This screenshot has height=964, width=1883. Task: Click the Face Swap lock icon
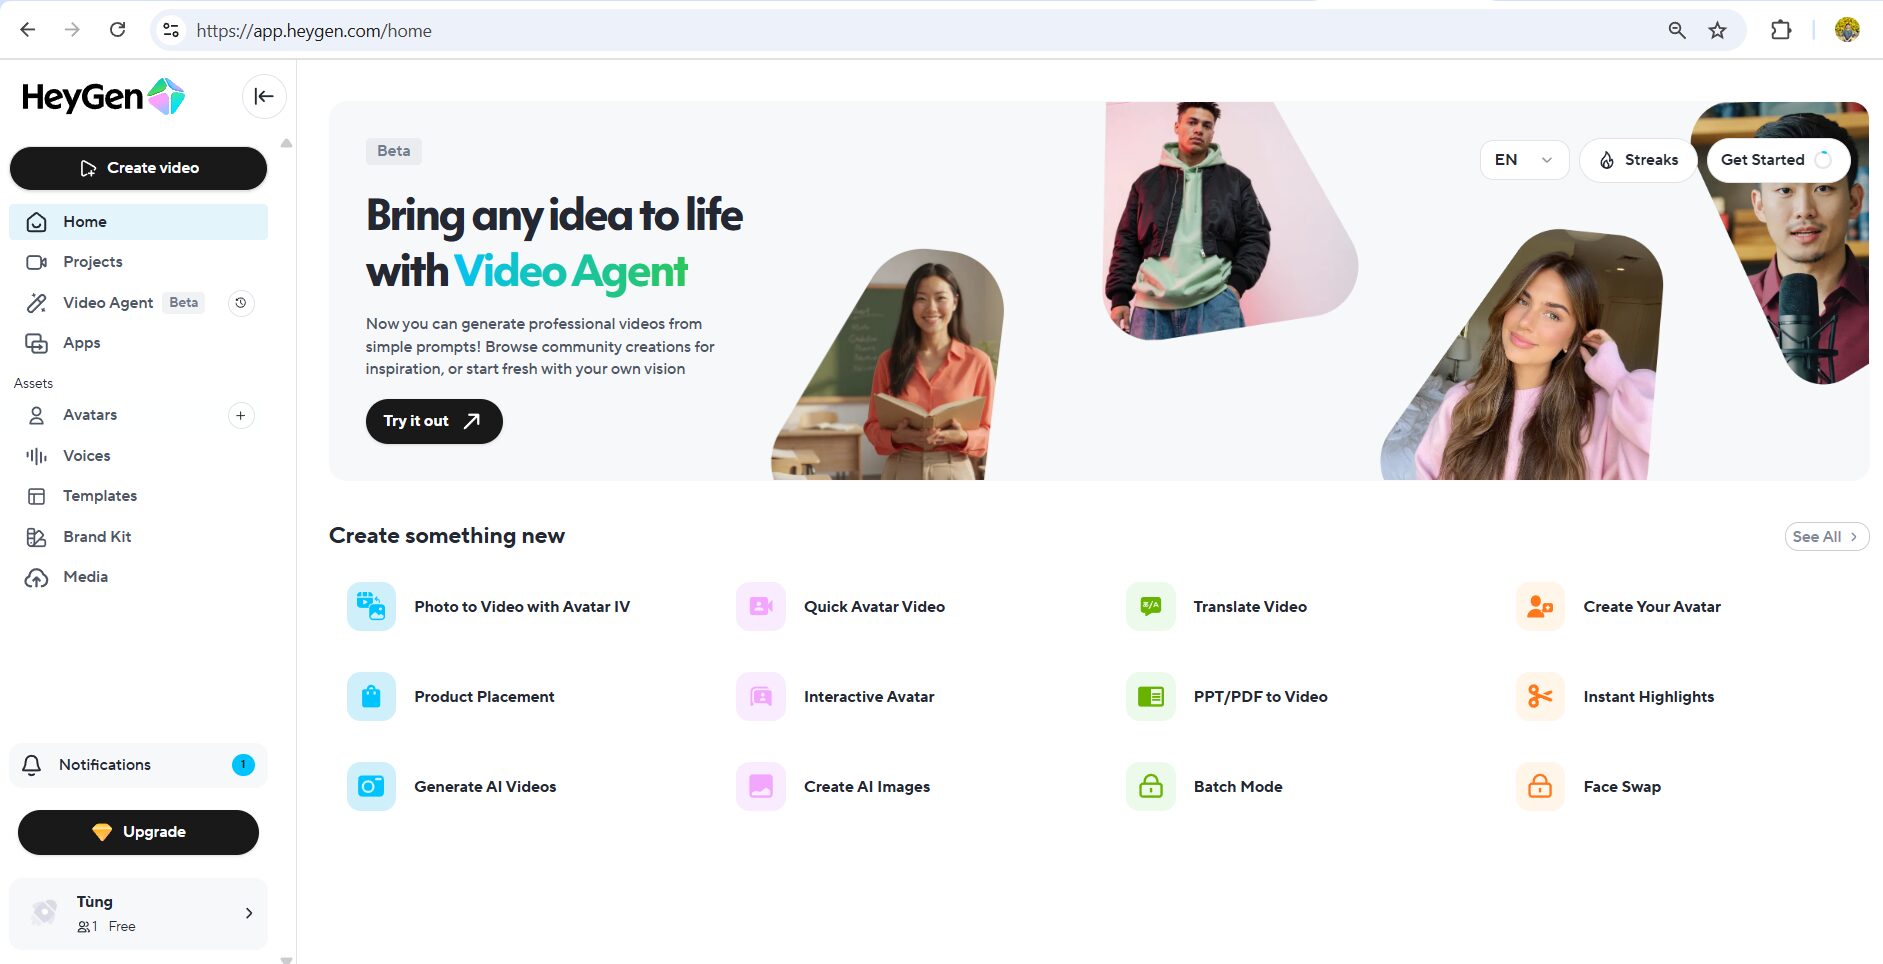(1540, 787)
